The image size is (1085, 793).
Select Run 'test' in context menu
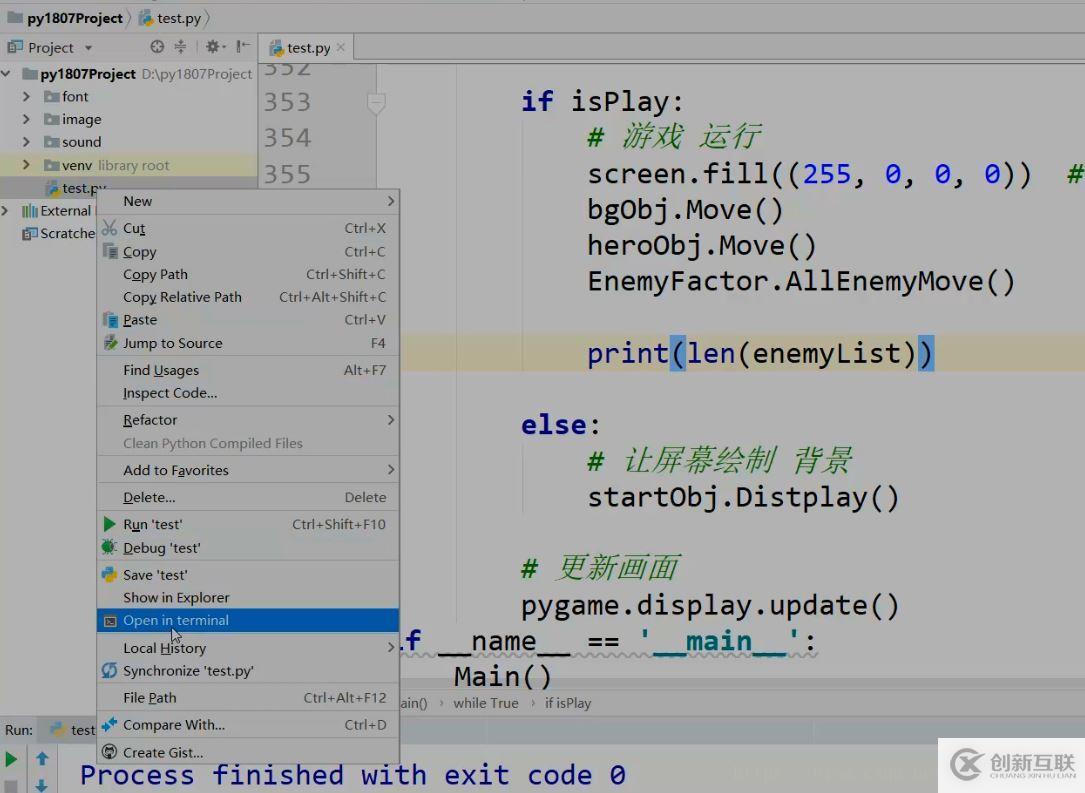tap(152, 525)
